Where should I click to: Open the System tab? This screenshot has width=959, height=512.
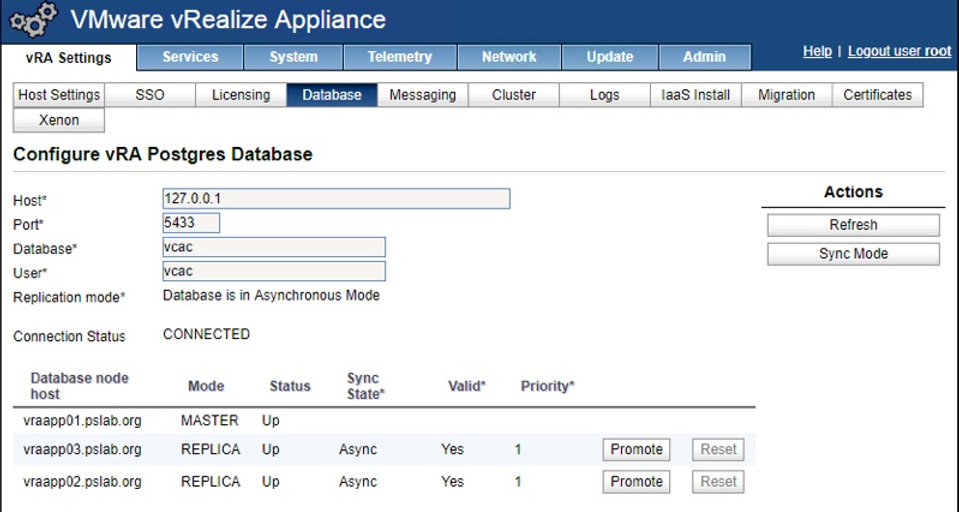pyautogui.click(x=294, y=57)
